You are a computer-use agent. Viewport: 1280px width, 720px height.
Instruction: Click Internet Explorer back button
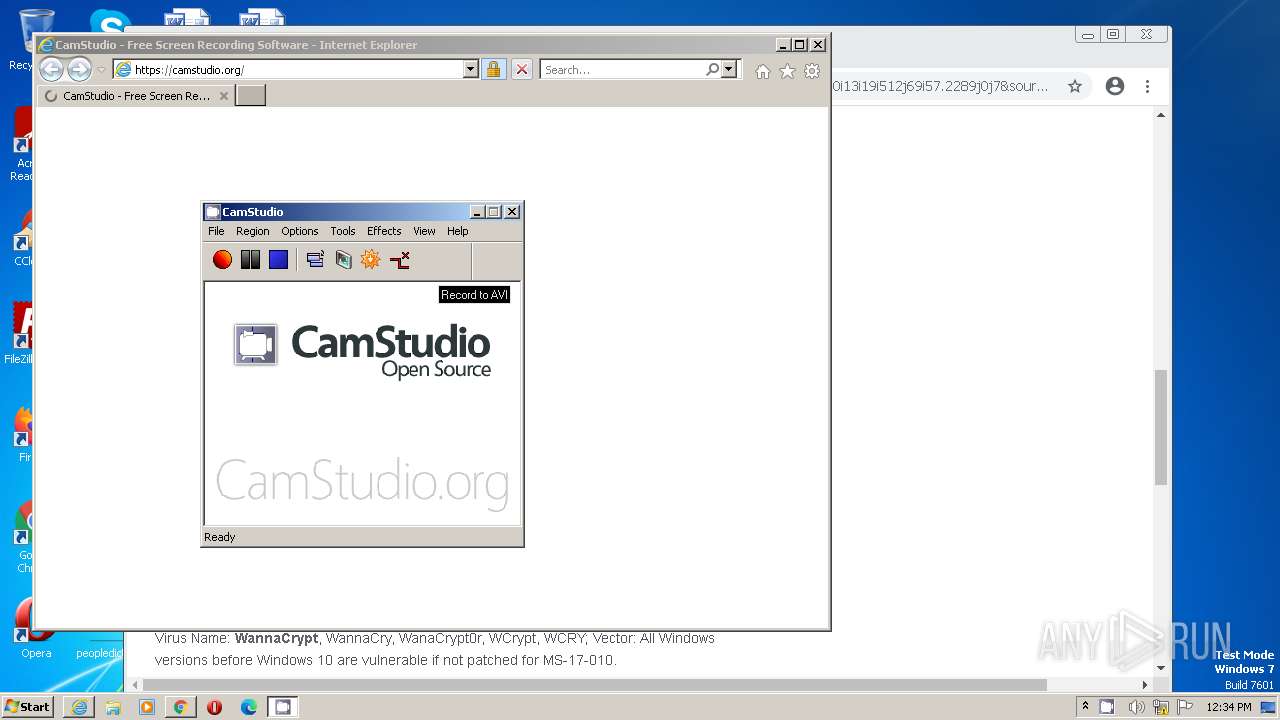[x=51, y=69]
